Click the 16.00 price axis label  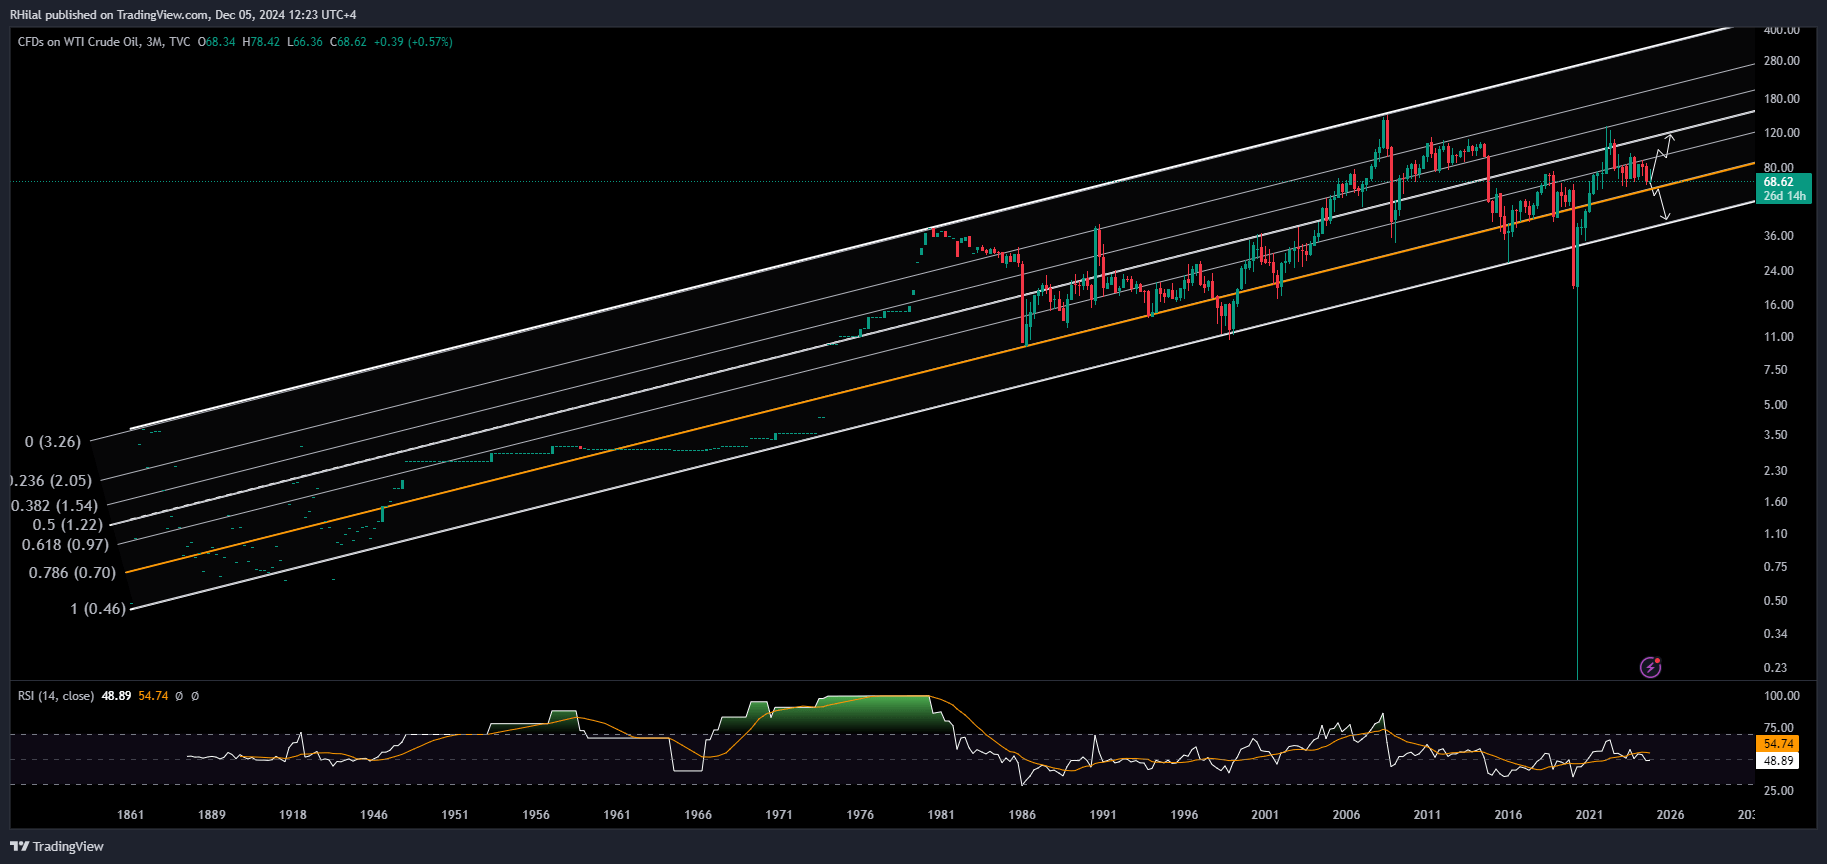click(x=1778, y=305)
